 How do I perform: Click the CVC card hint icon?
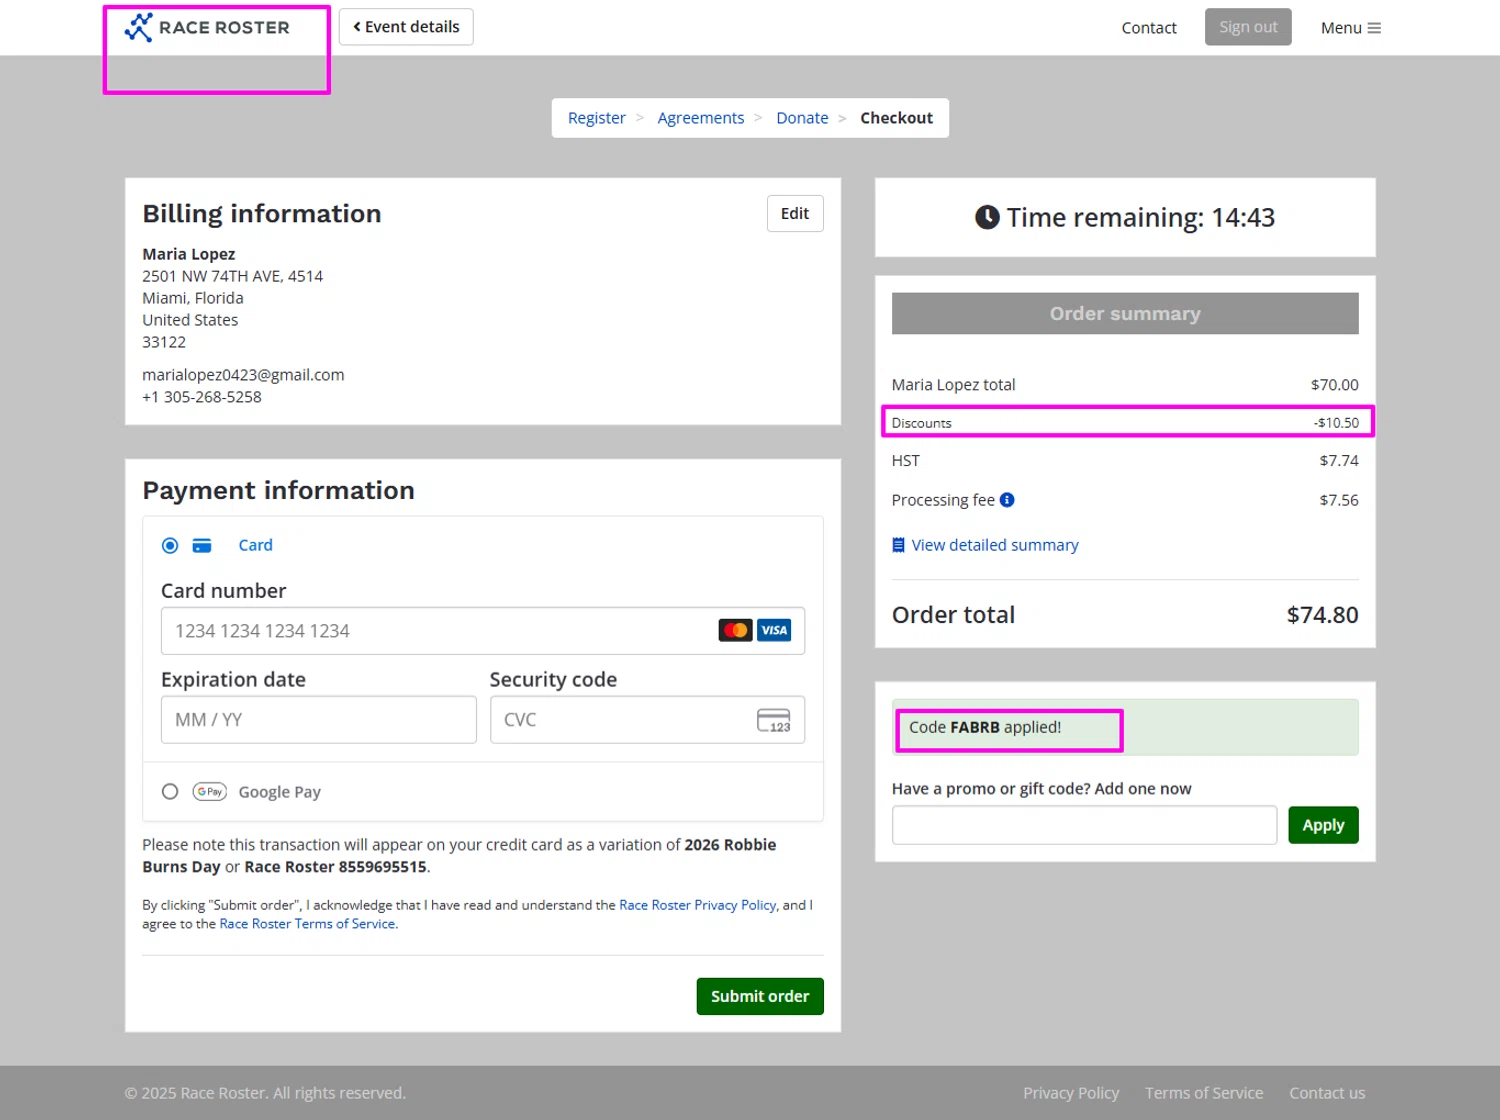tap(774, 720)
